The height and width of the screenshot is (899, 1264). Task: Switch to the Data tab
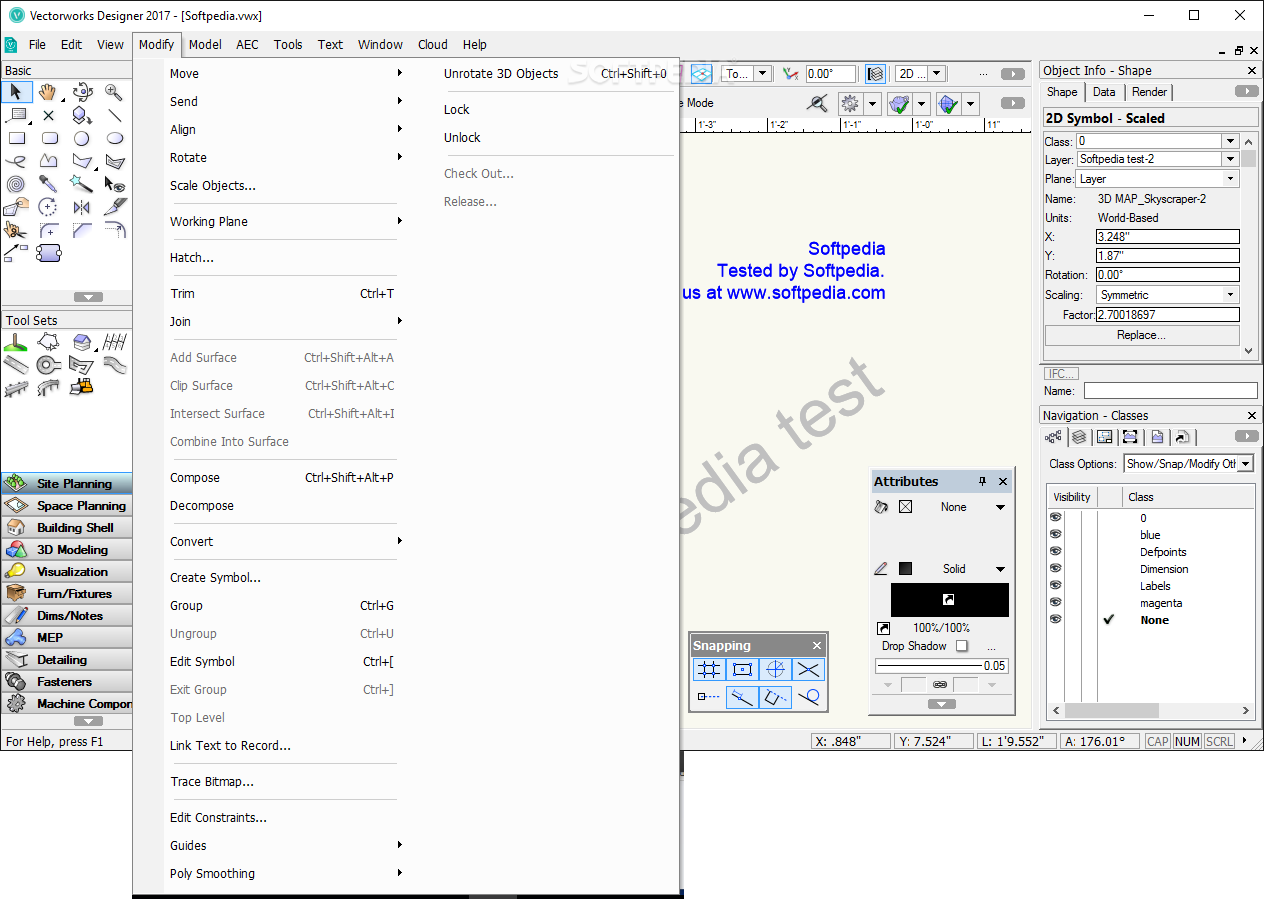click(1104, 92)
